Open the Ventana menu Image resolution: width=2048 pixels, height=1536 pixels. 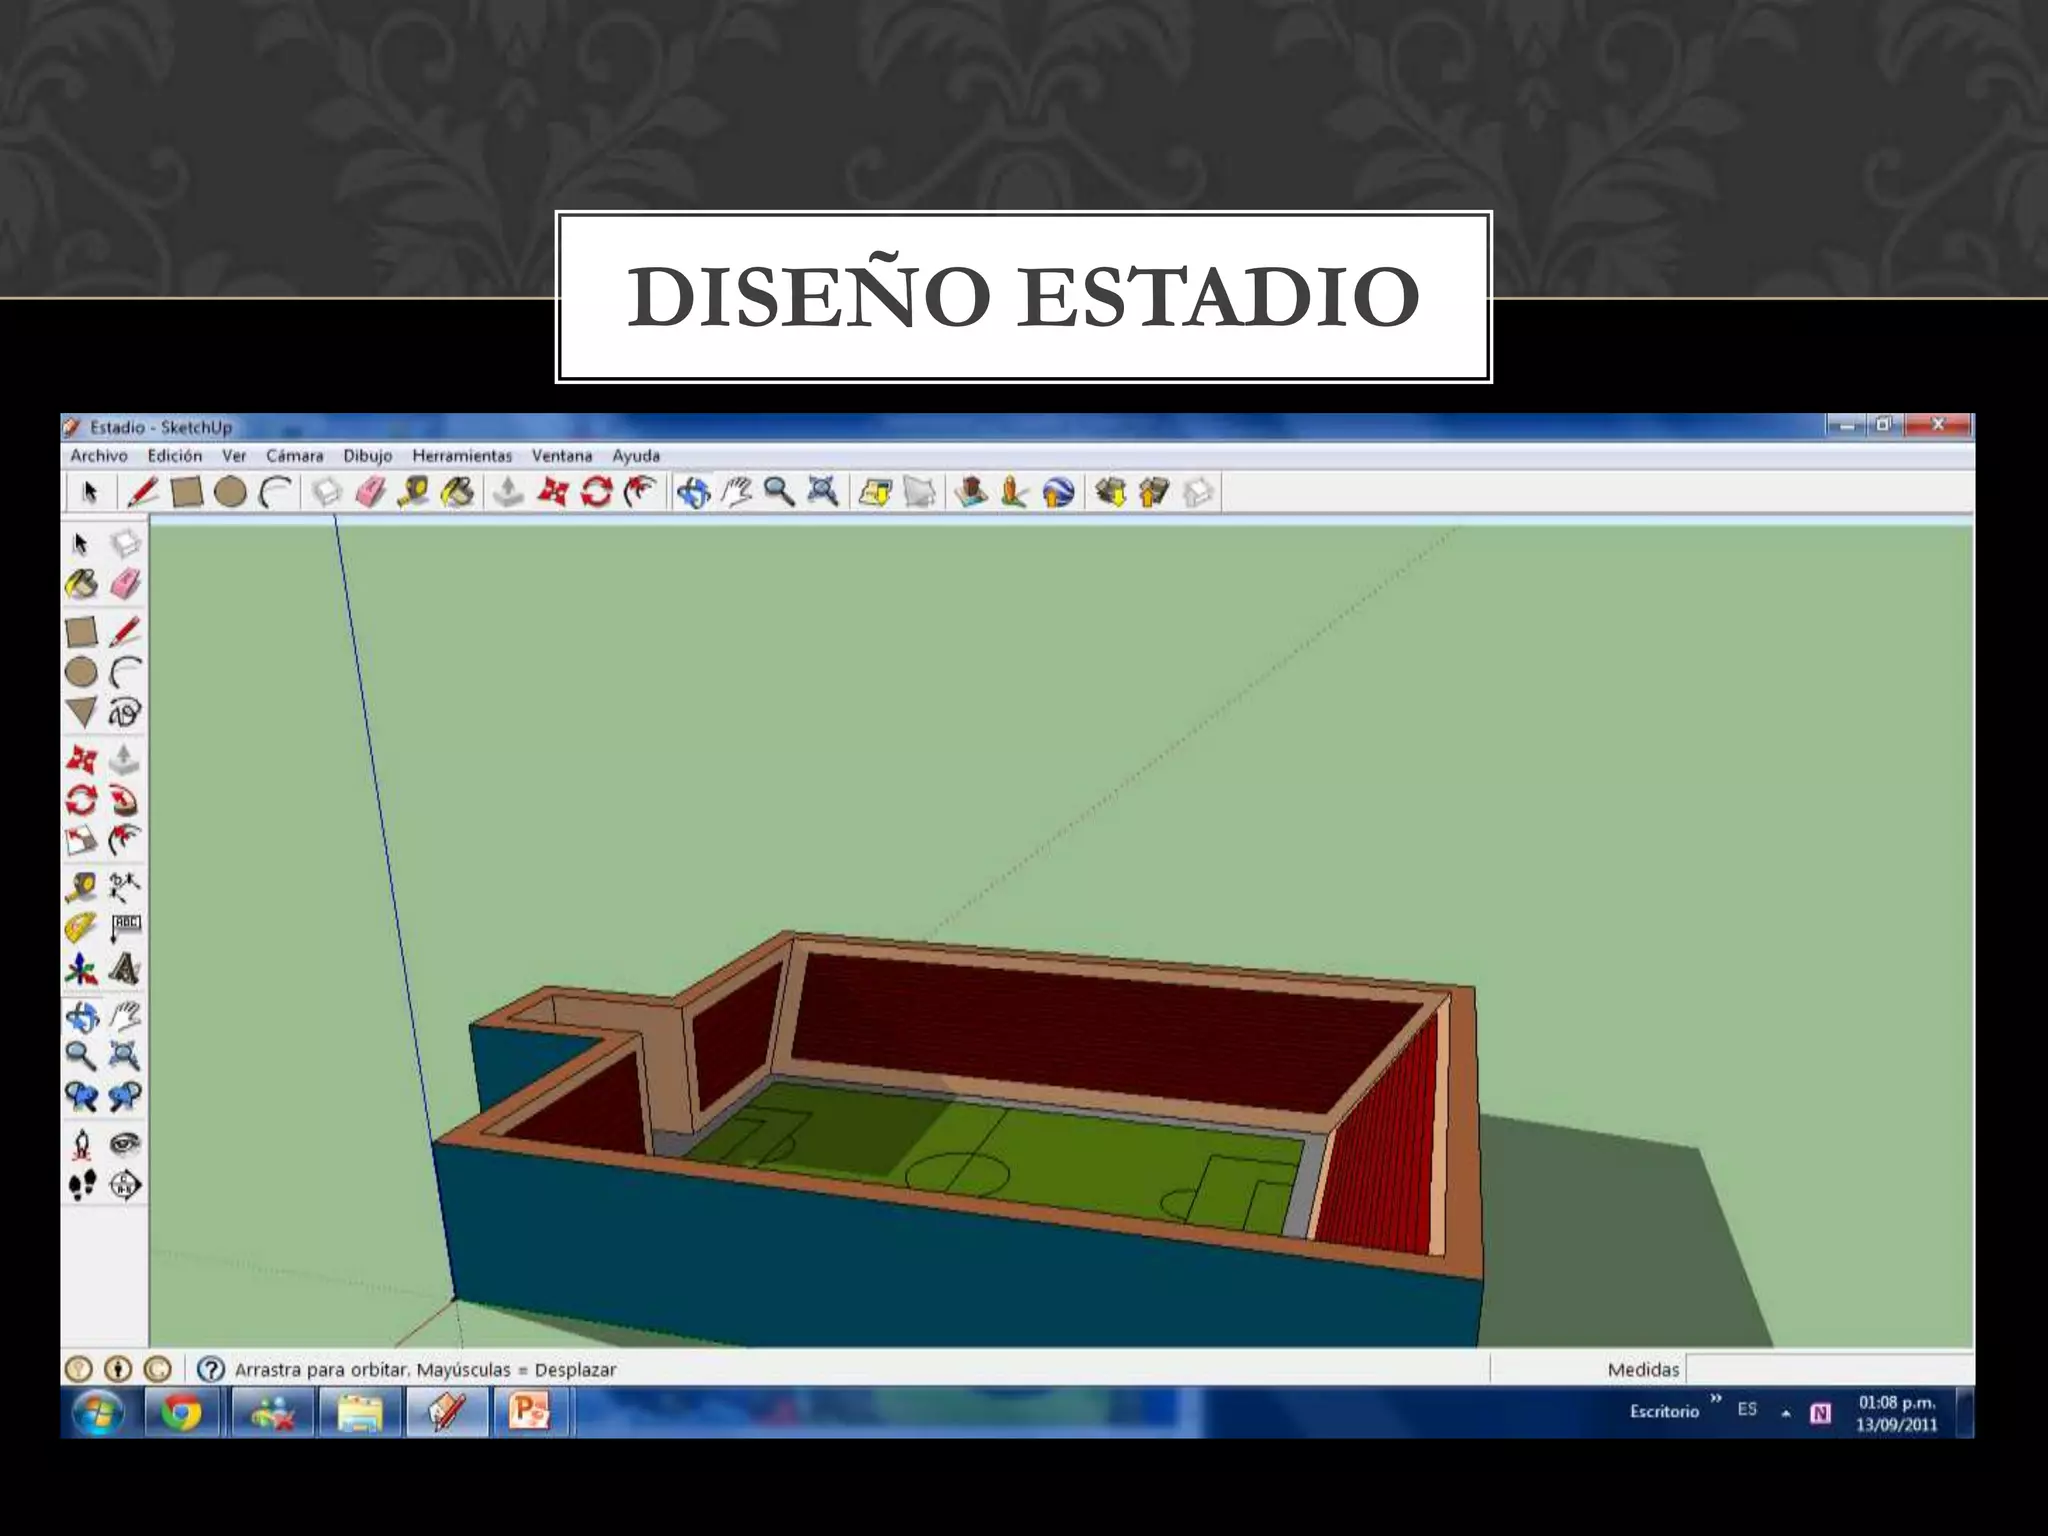point(562,456)
